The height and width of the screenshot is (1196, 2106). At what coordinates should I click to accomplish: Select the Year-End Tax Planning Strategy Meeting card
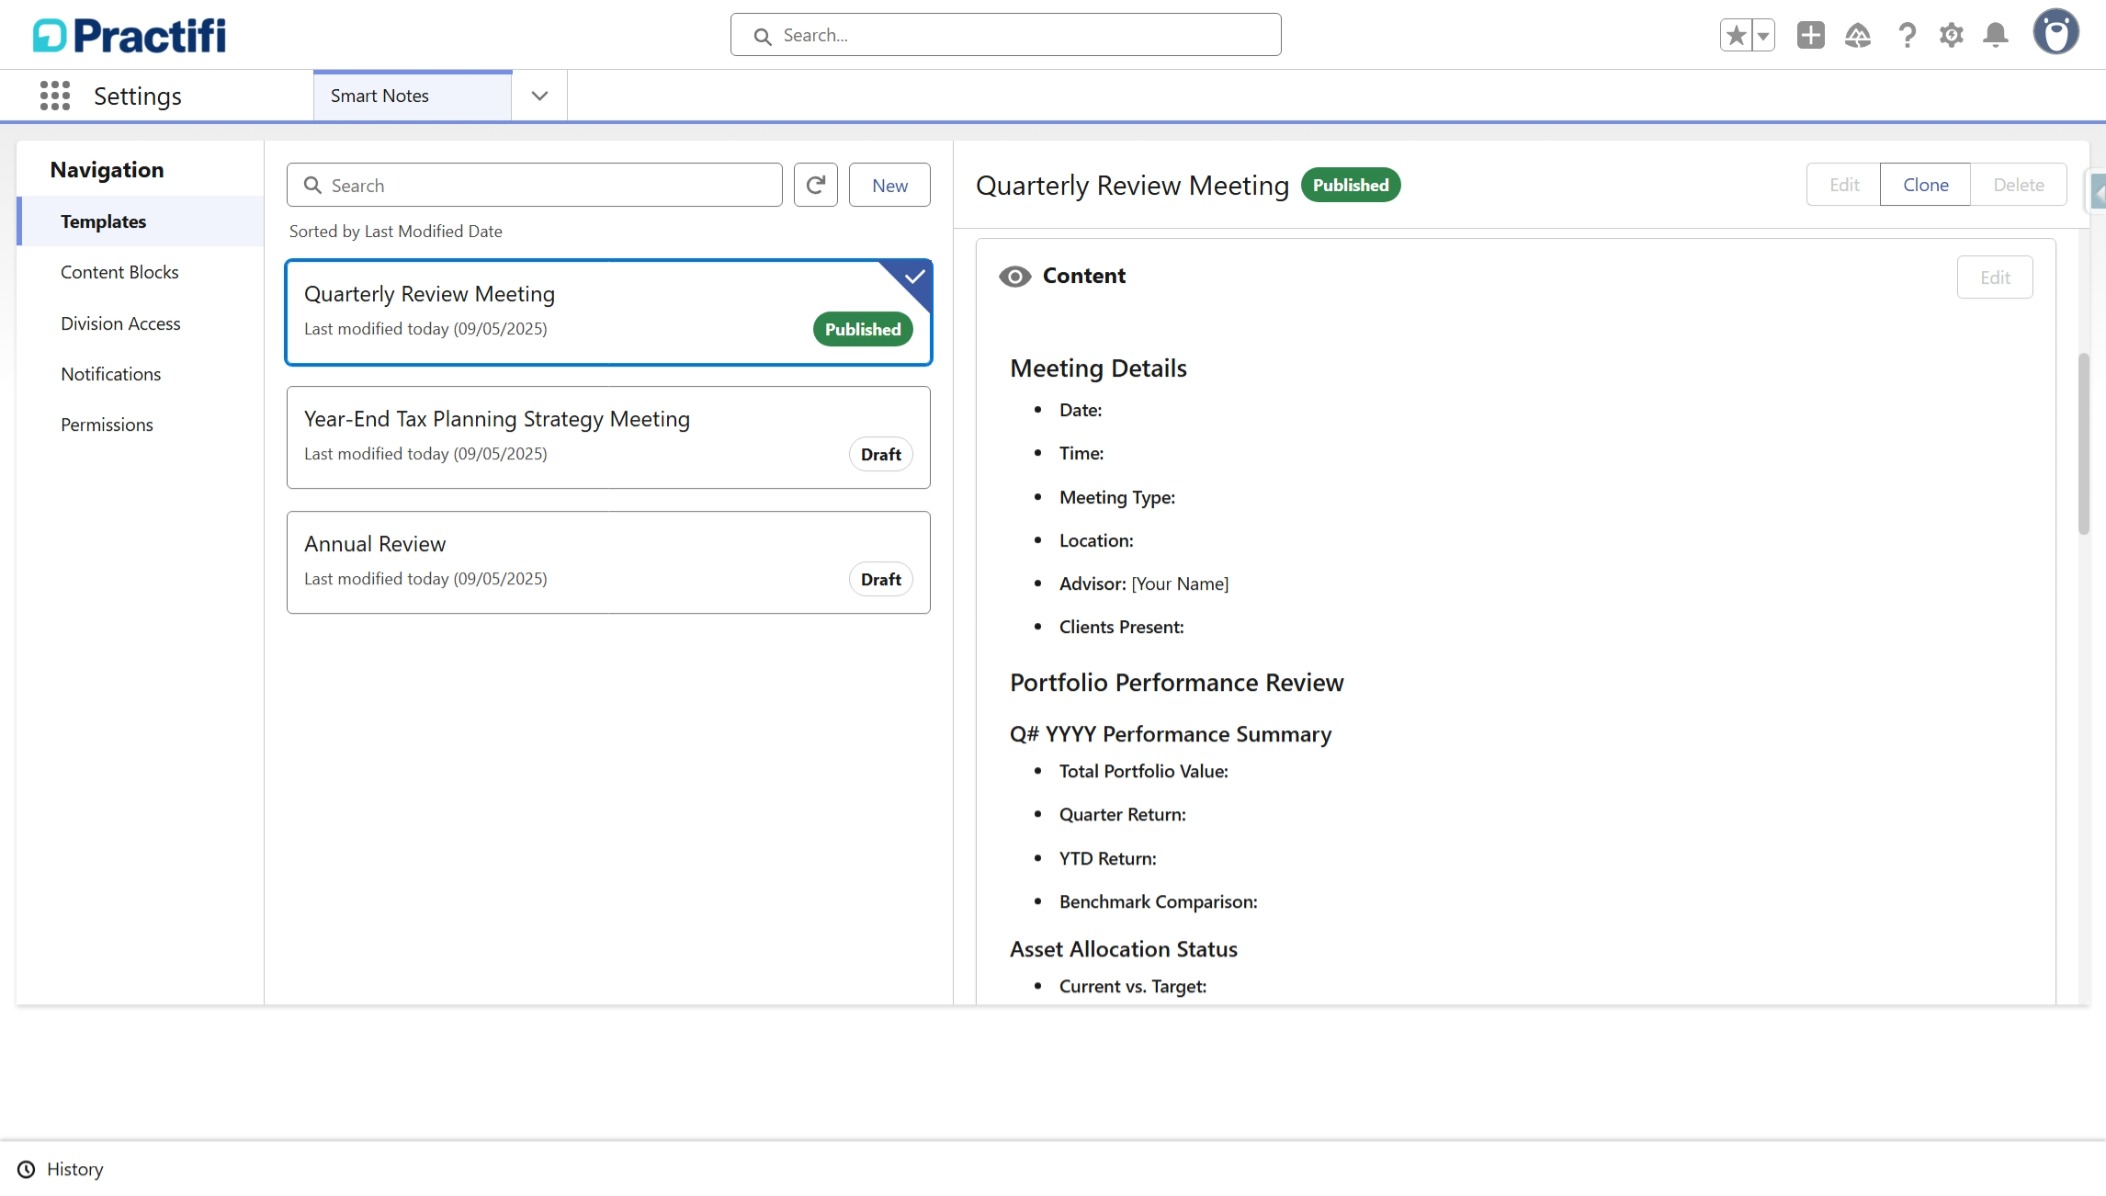point(608,438)
